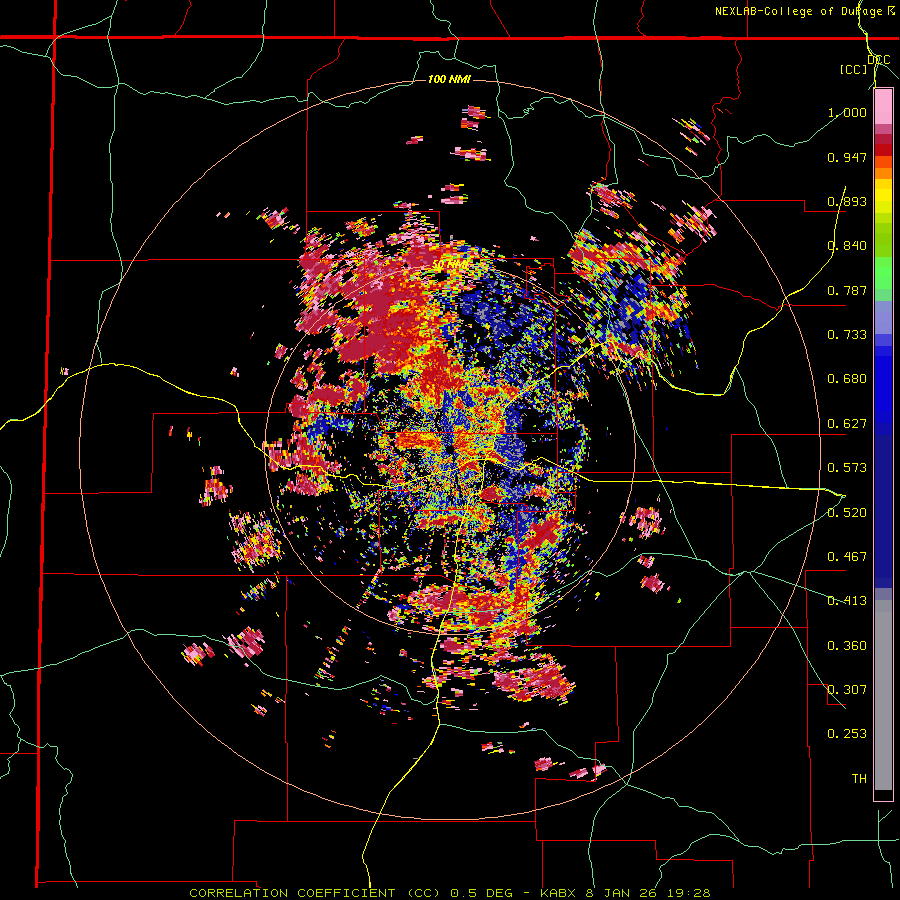Select the 0.733 scale value
Image resolution: width=900 pixels, height=900 pixels.
tap(847, 335)
